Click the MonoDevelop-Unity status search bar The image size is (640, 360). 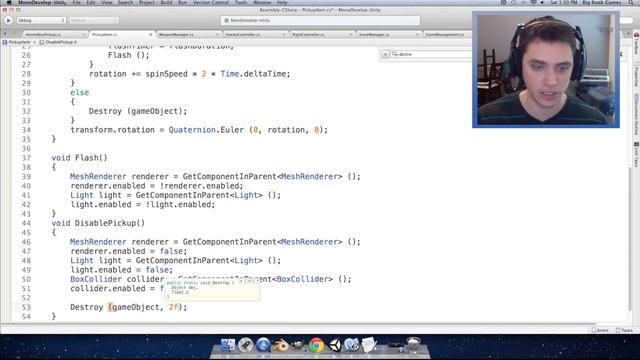(x=320, y=20)
